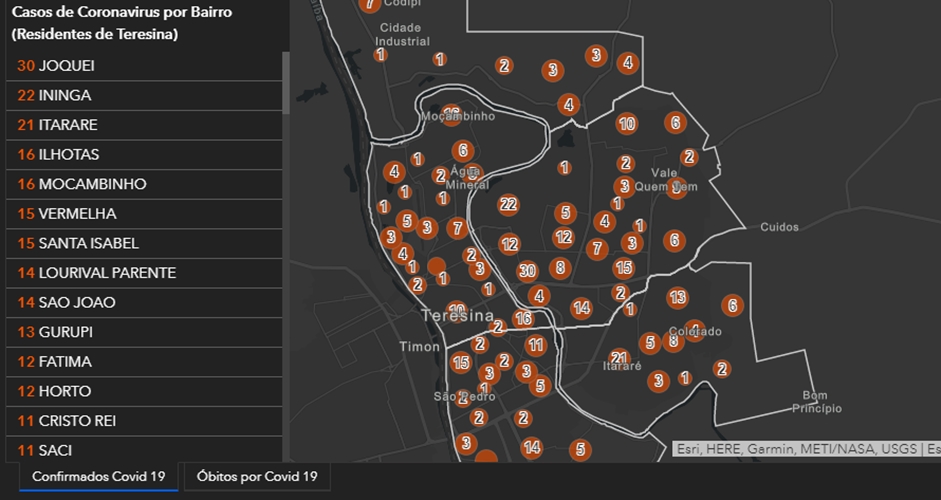Pick the 15 VERMELHA row
941x500 pixels.
tap(144, 214)
